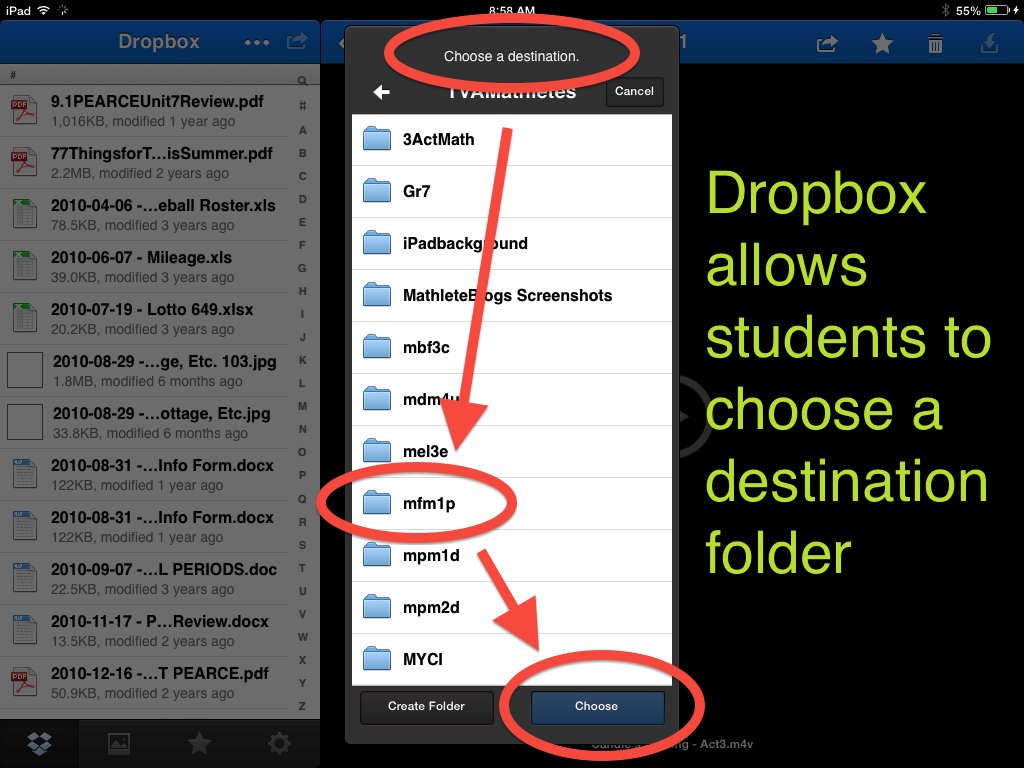Open the Favorites star tab
Viewport: 1024px width, 768px height.
pos(199,743)
